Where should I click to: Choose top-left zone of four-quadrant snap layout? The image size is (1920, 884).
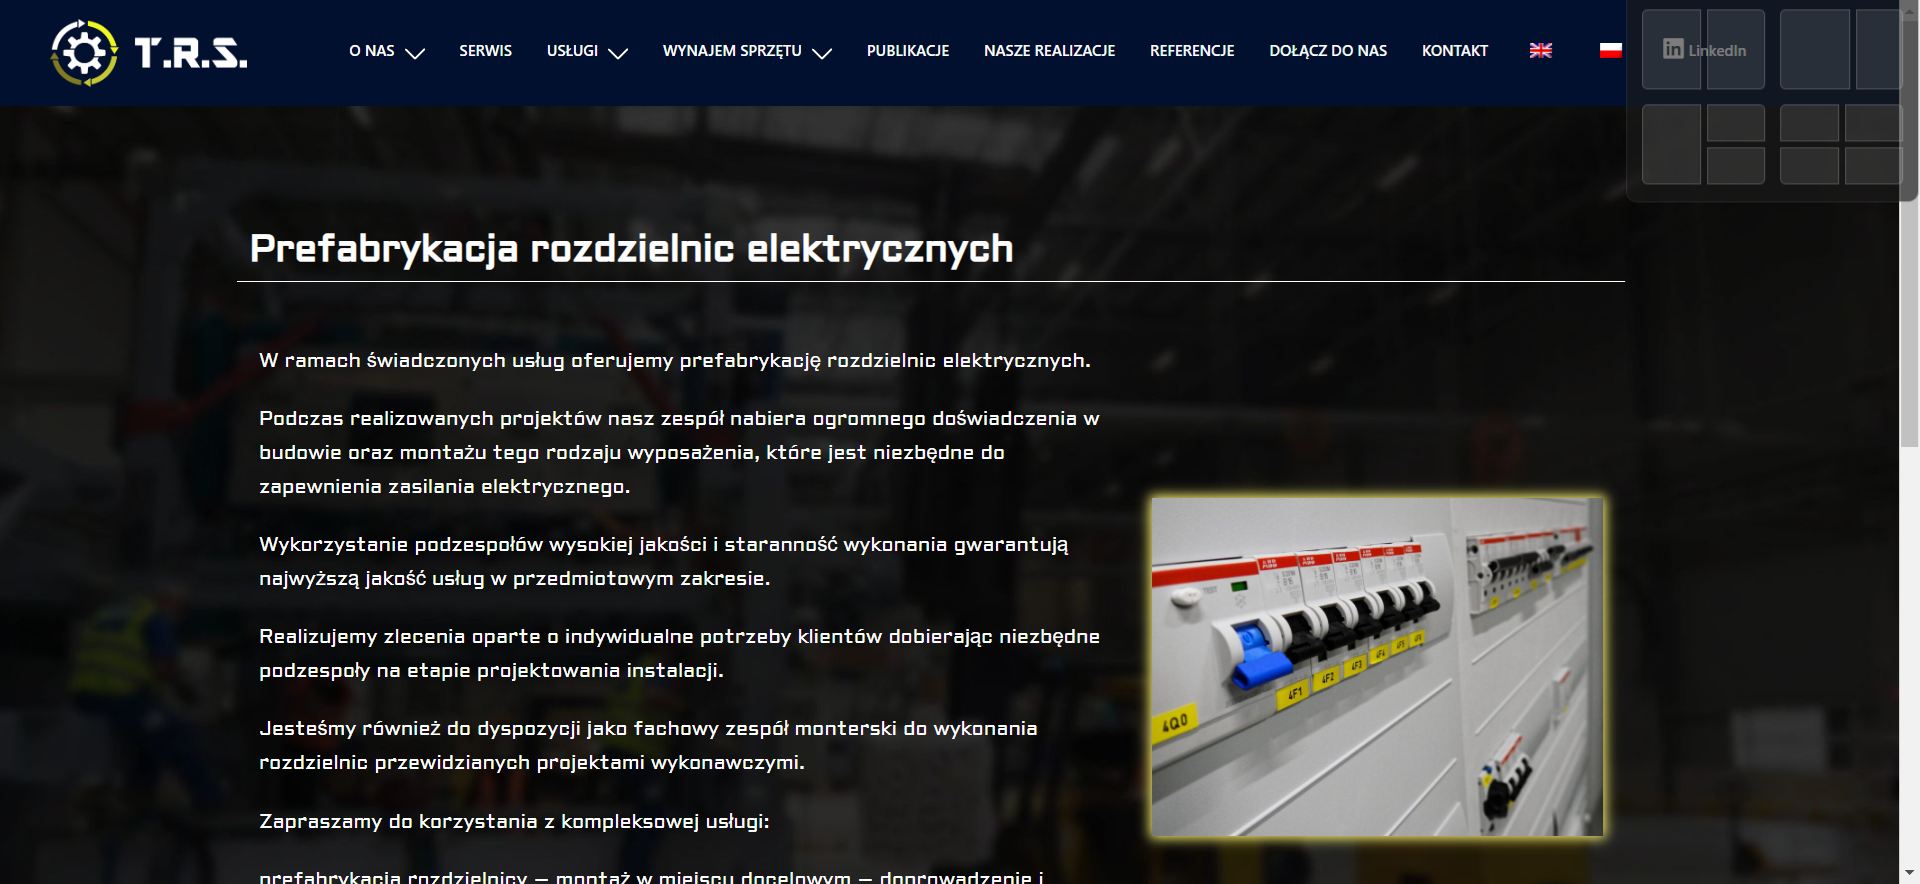click(1809, 123)
